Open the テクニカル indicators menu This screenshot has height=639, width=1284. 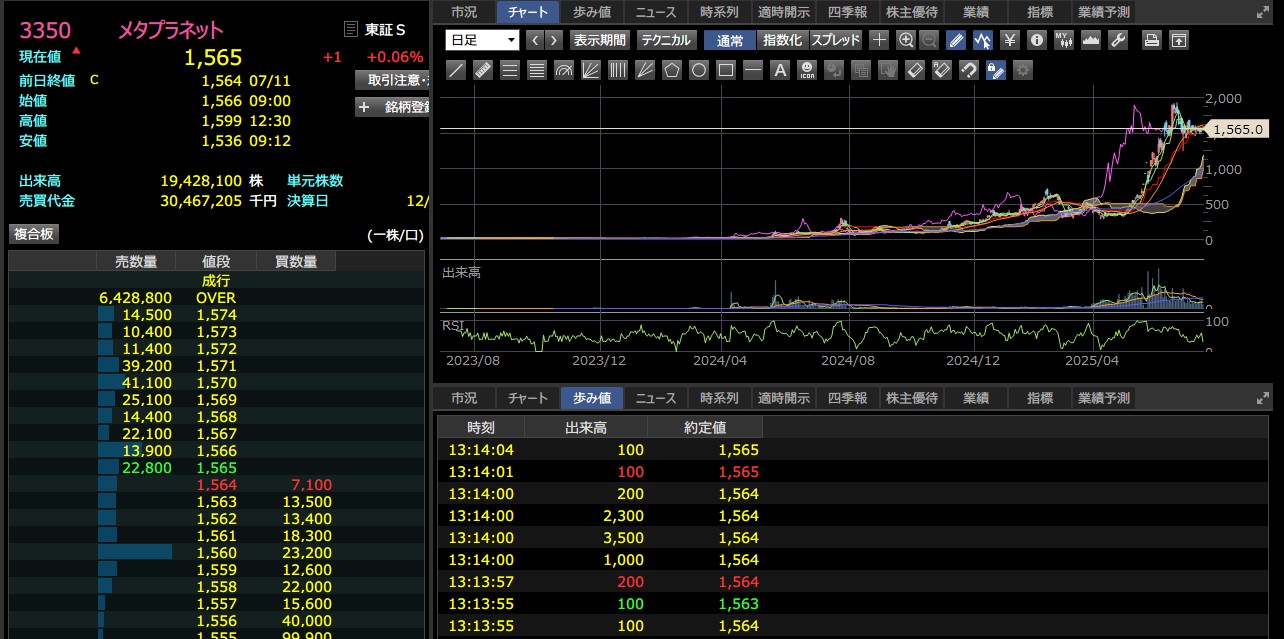665,40
